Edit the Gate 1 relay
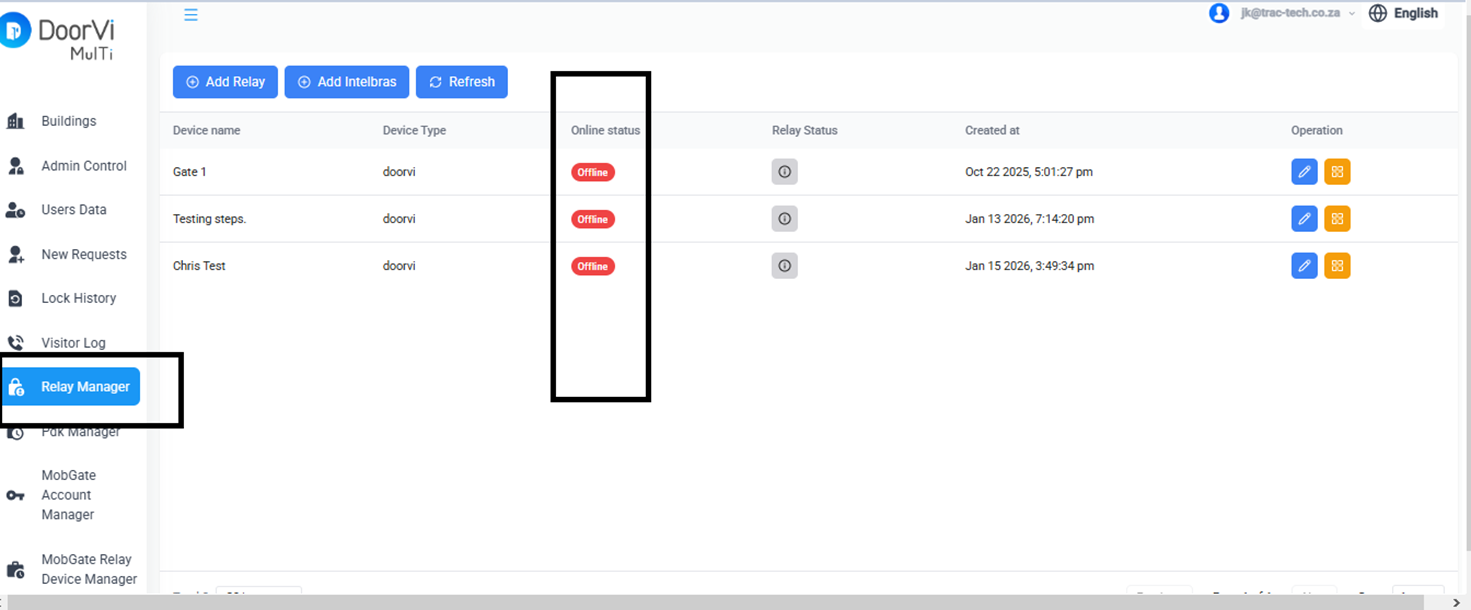This screenshot has width=1471, height=610. [1304, 172]
